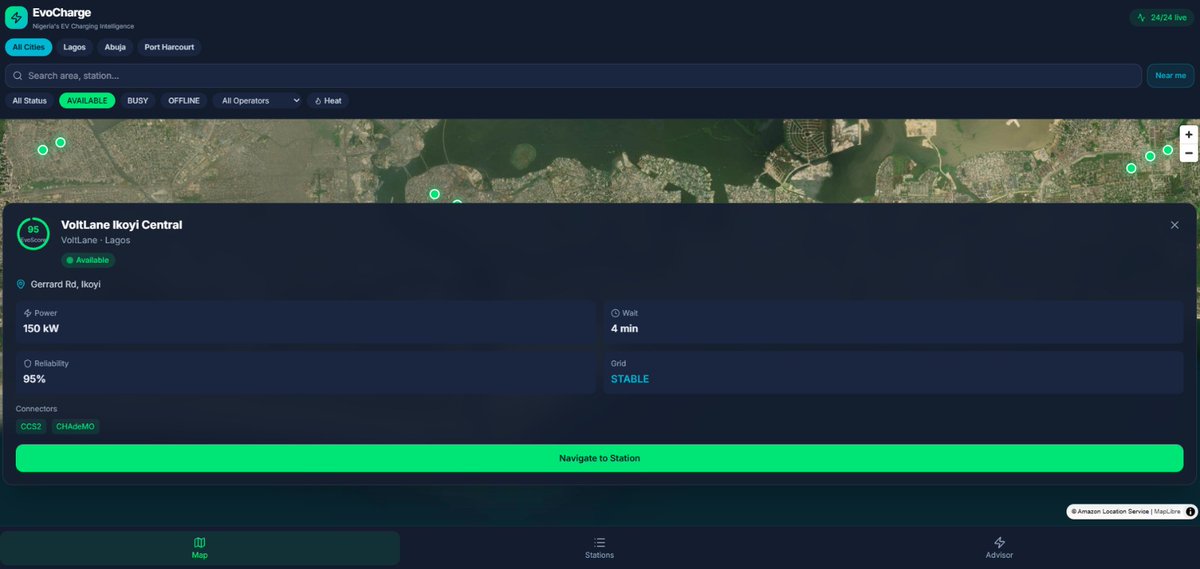This screenshot has height=569, width=1200.
Task: Select the CCS2 connector tag
Action: (x=31, y=426)
